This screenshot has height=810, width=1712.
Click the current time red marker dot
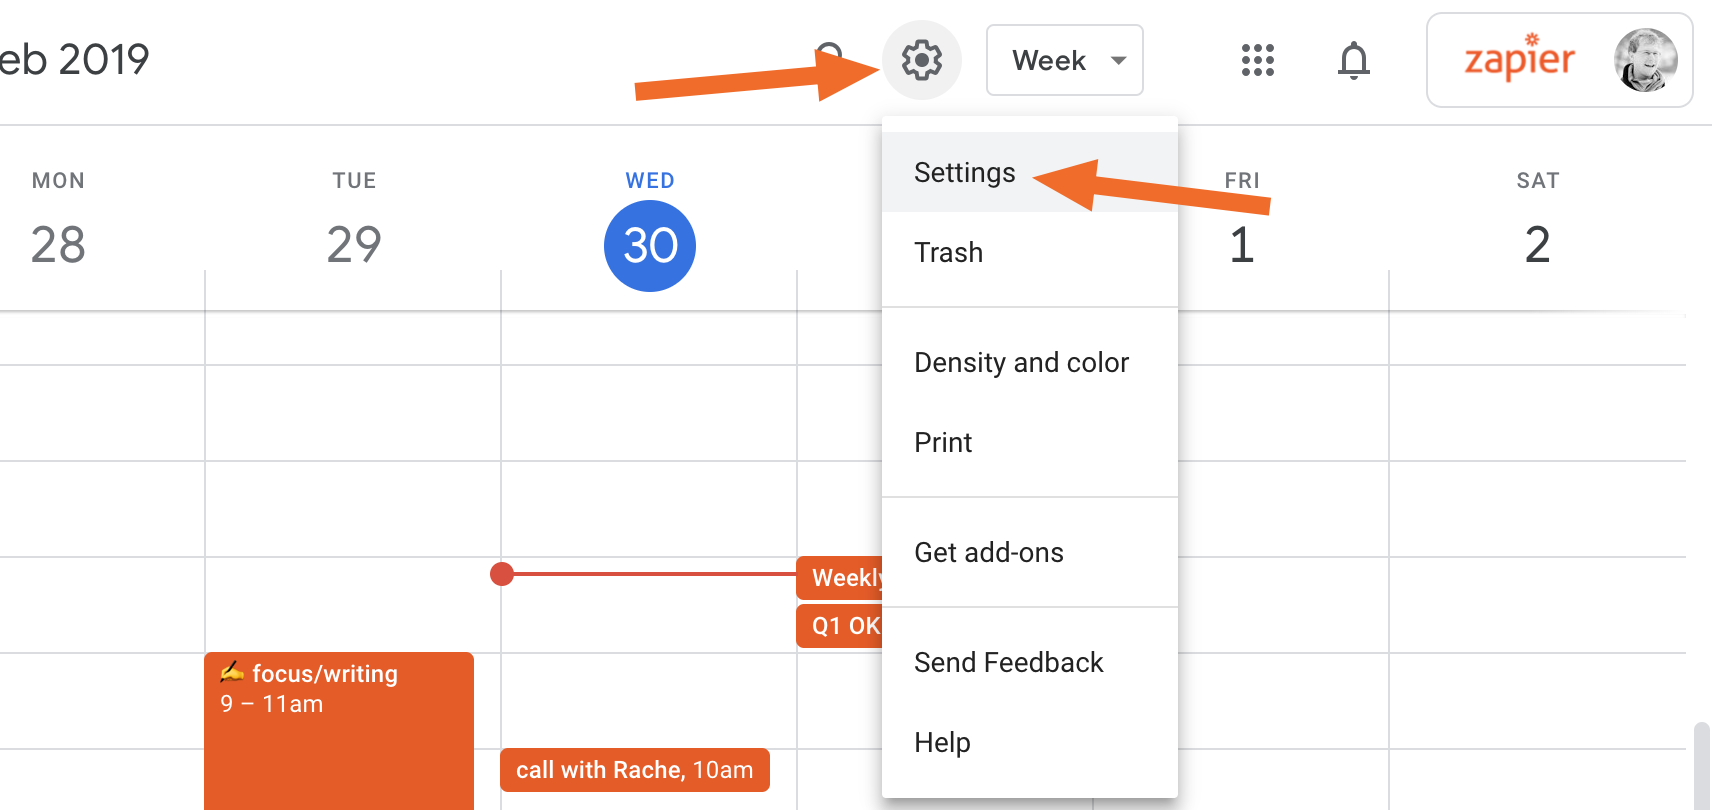click(x=502, y=574)
